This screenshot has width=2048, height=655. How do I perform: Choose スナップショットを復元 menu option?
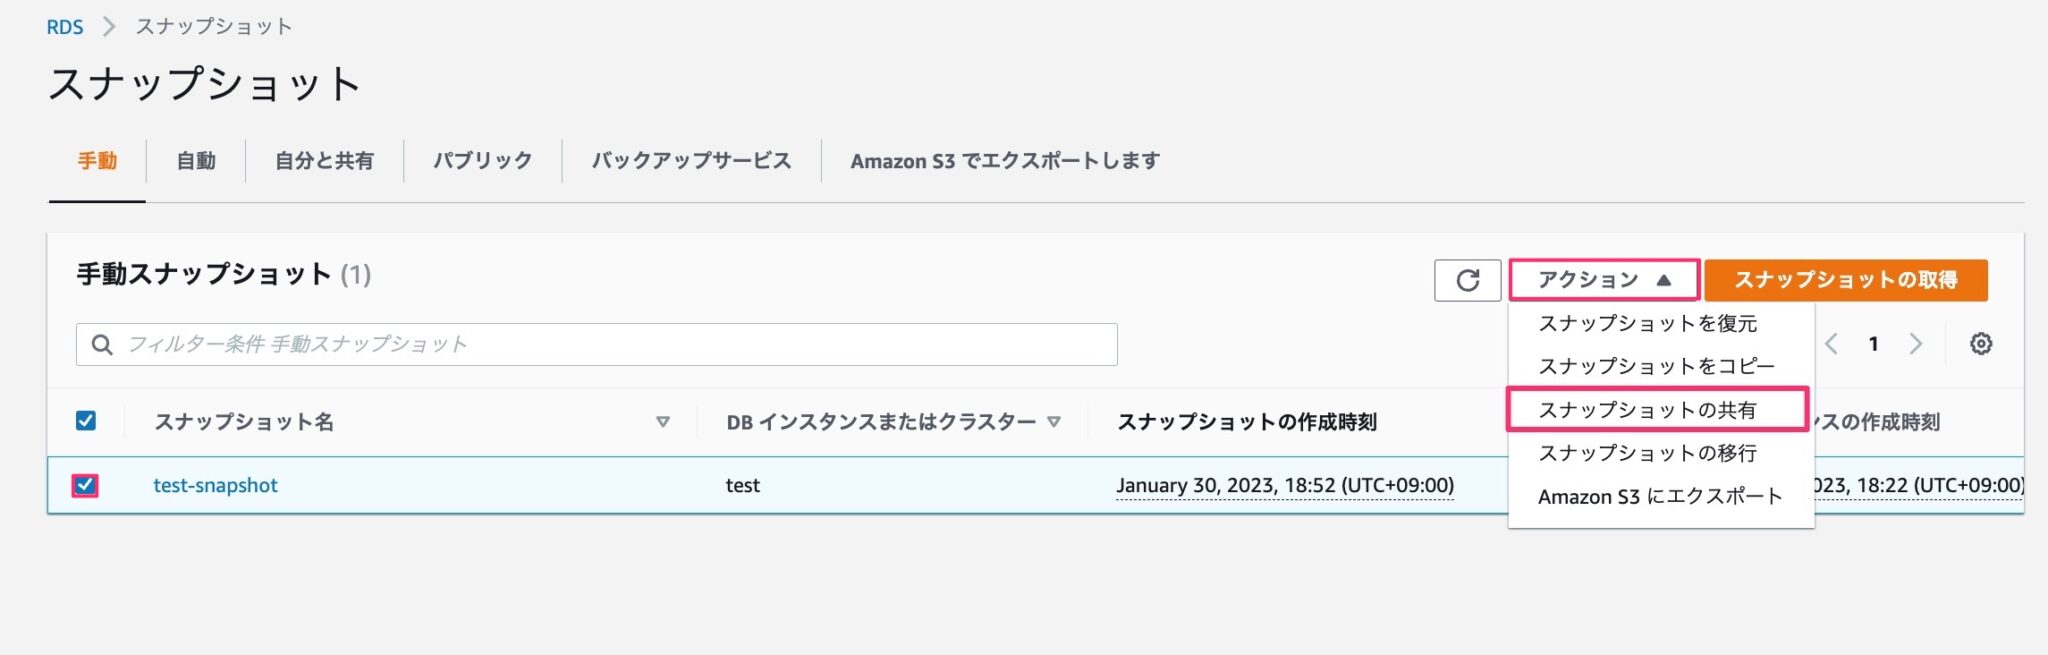click(1647, 324)
